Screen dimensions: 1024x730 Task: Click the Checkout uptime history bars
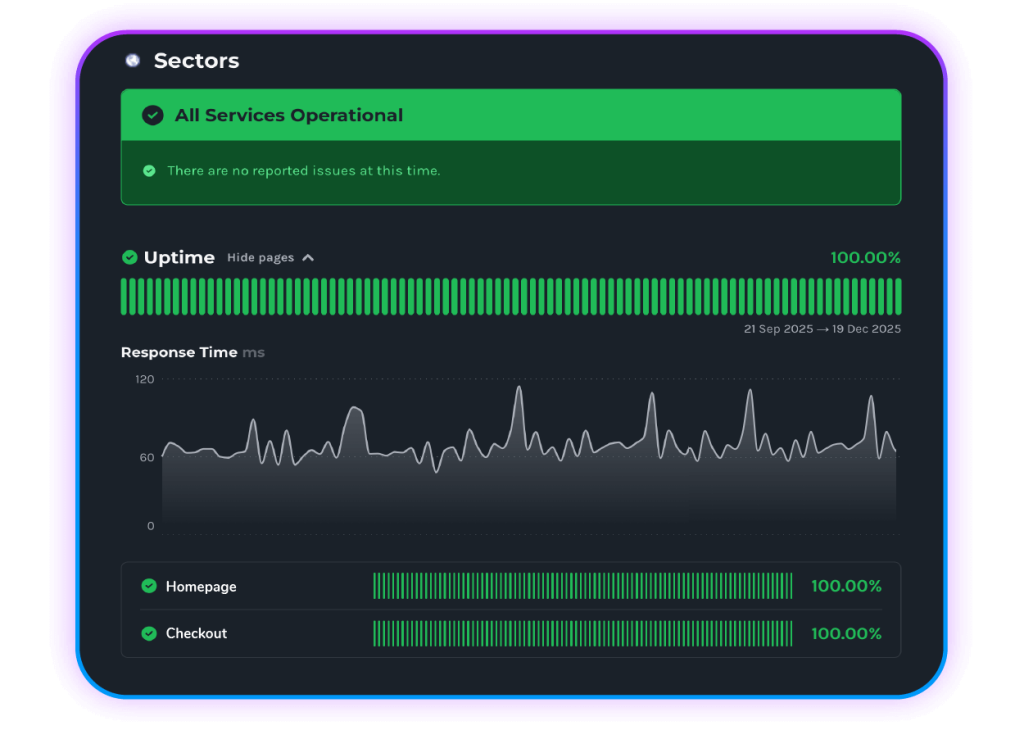(x=582, y=633)
